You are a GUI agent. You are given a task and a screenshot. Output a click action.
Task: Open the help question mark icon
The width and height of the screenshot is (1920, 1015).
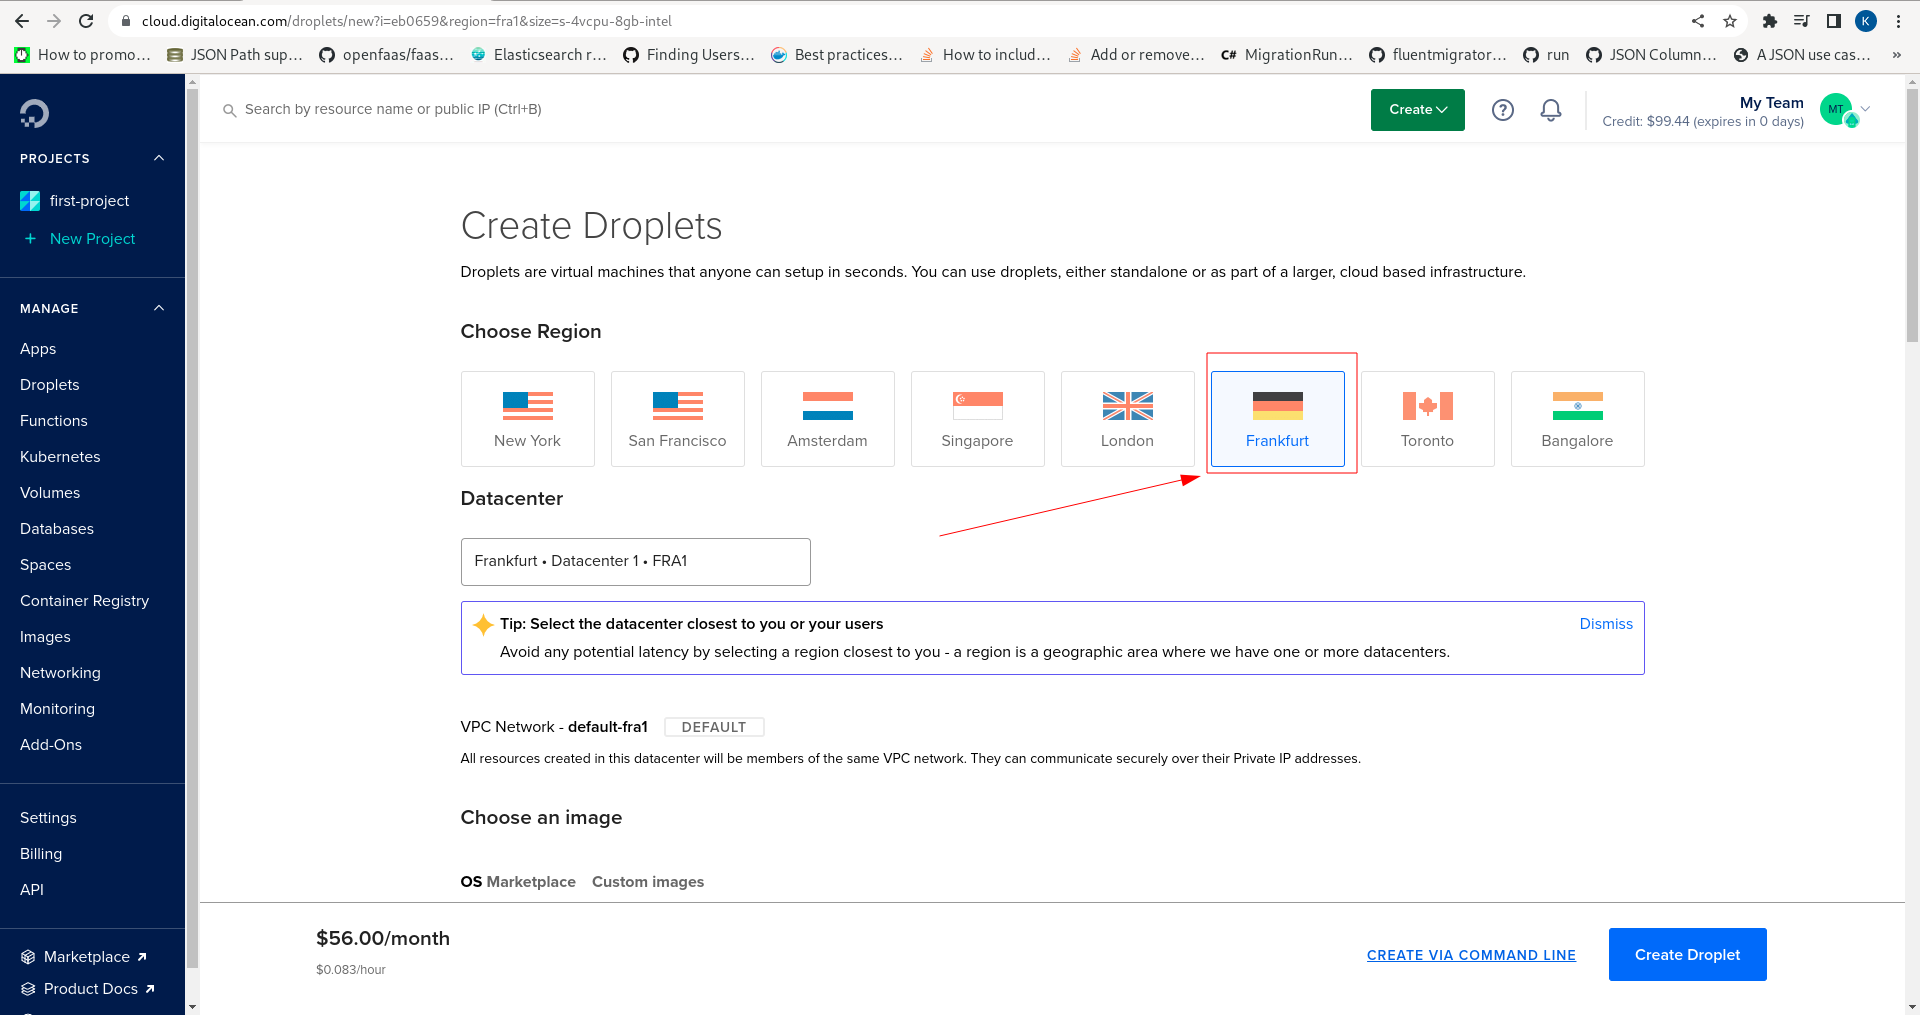point(1502,110)
